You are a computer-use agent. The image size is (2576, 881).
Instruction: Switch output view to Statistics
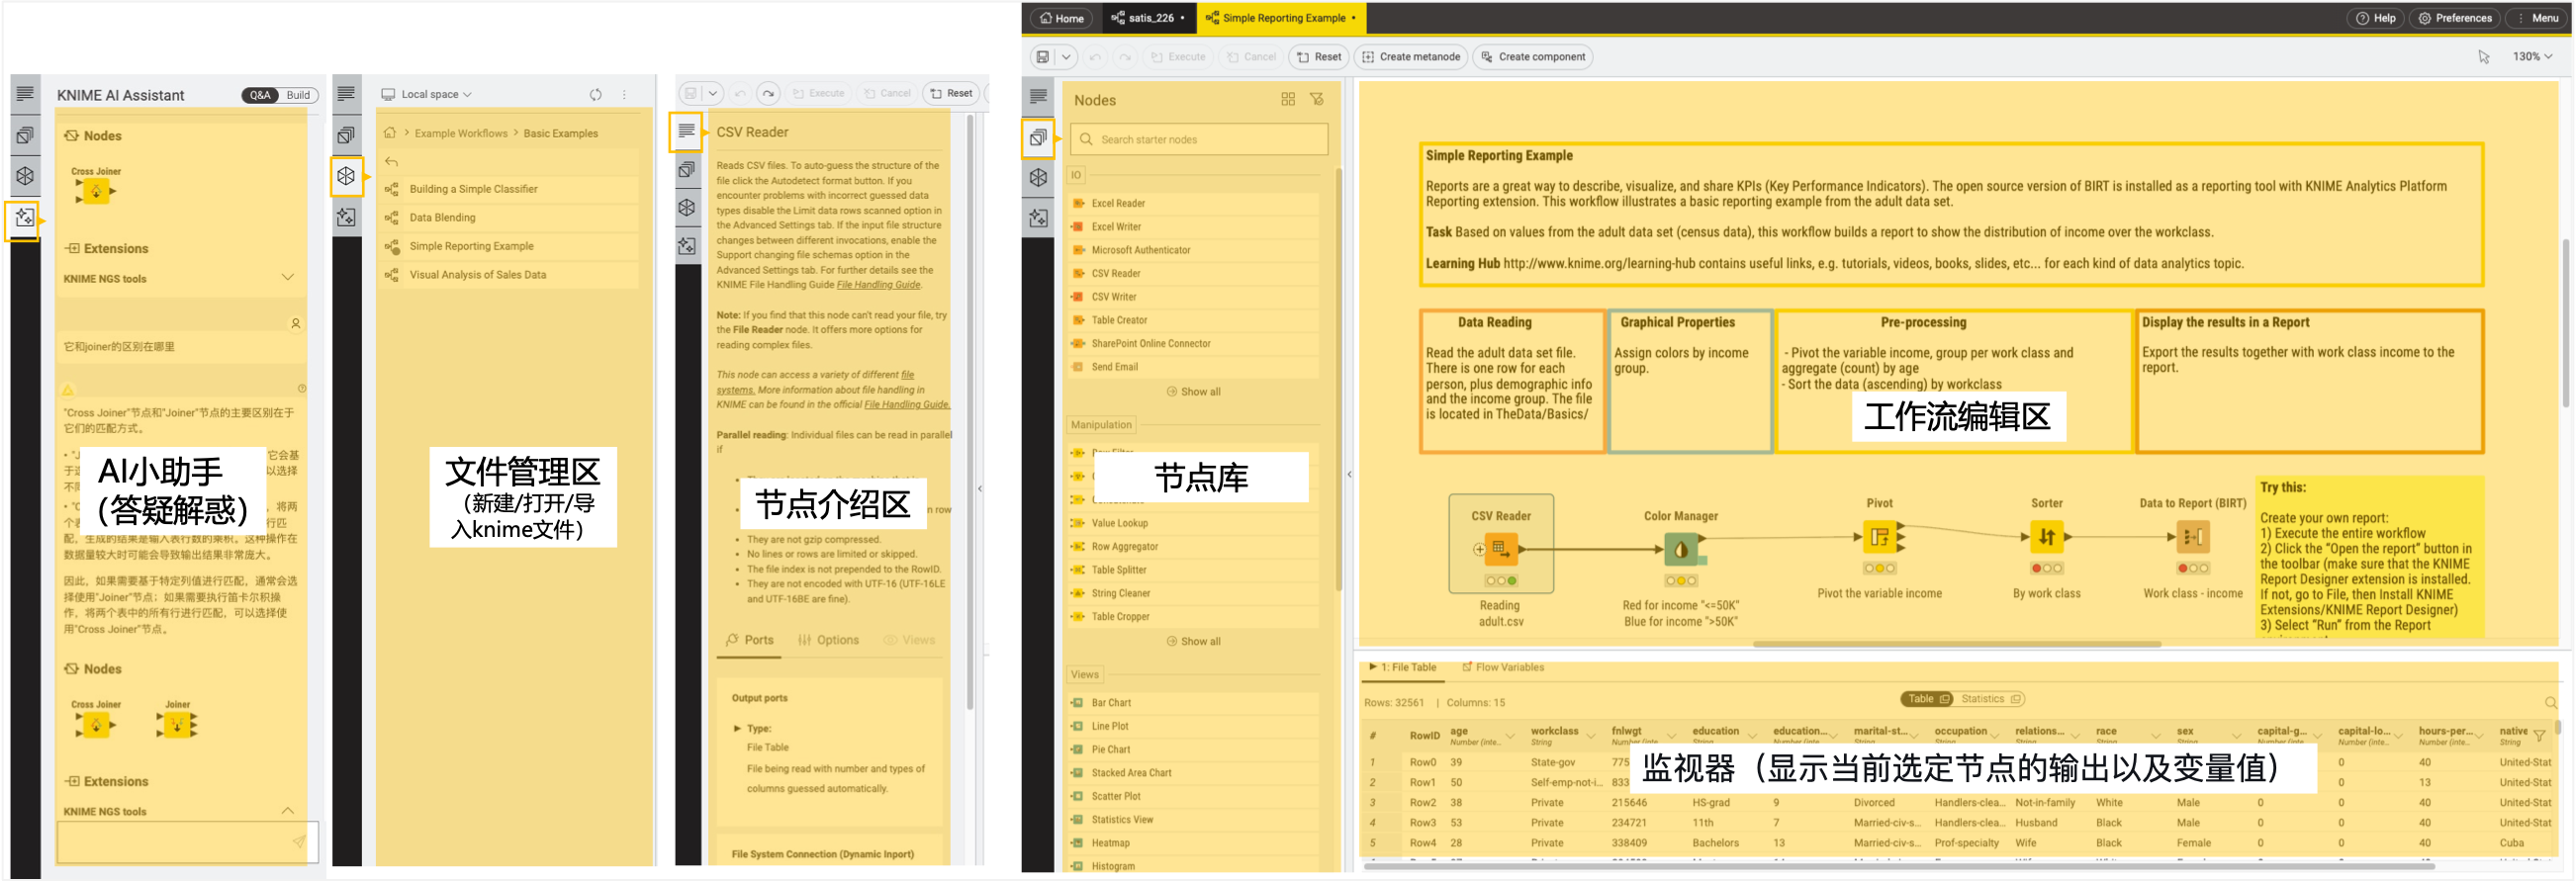pos(1991,699)
